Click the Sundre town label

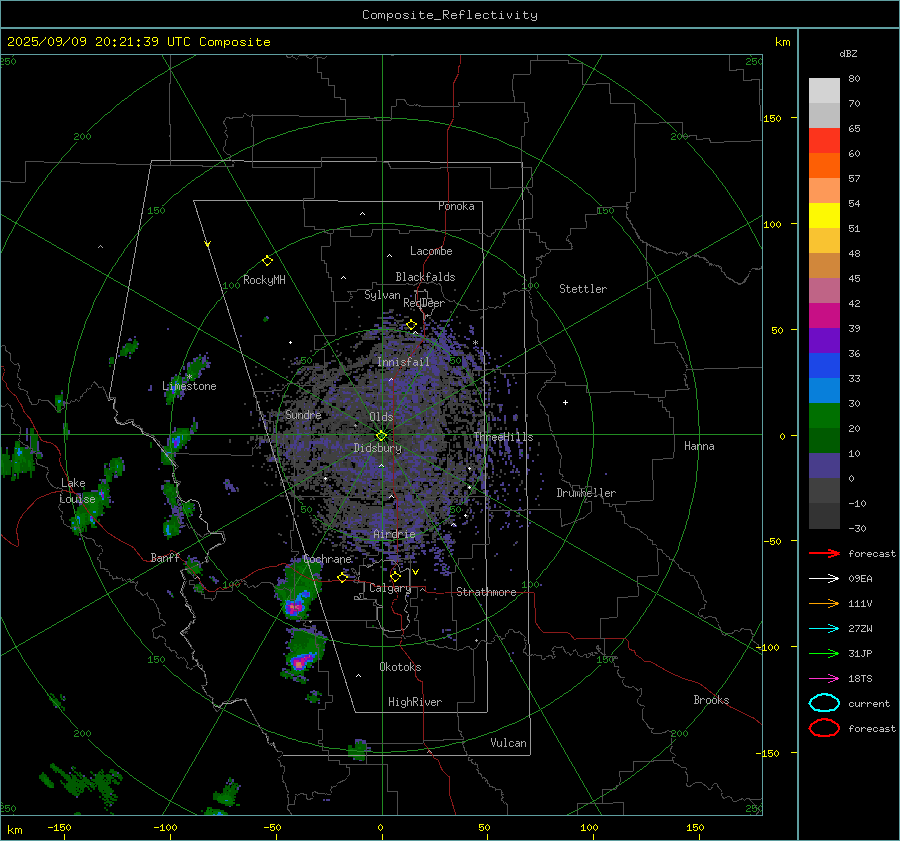pyautogui.click(x=303, y=414)
